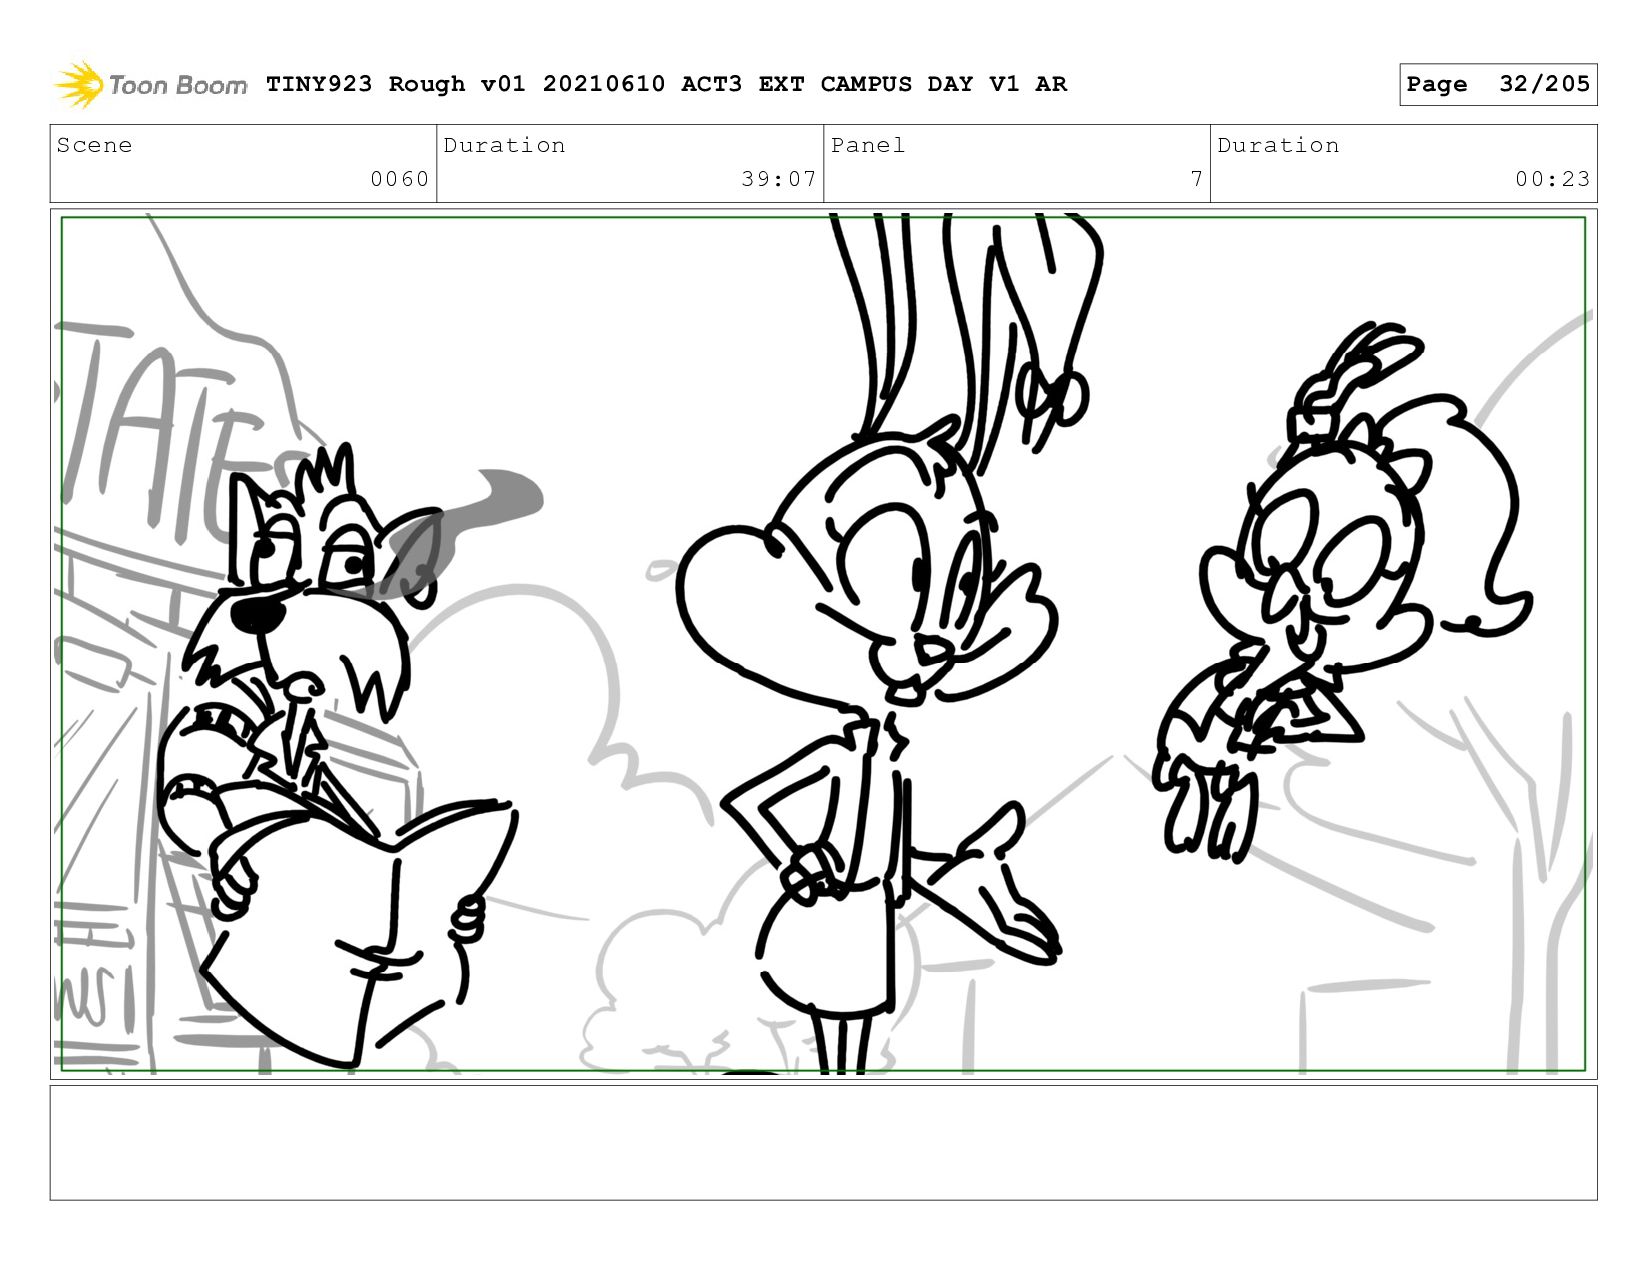Select the project title 'TINY923 Rough v01' text
This screenshot has height=1275, width=1650.
point(395,84)
